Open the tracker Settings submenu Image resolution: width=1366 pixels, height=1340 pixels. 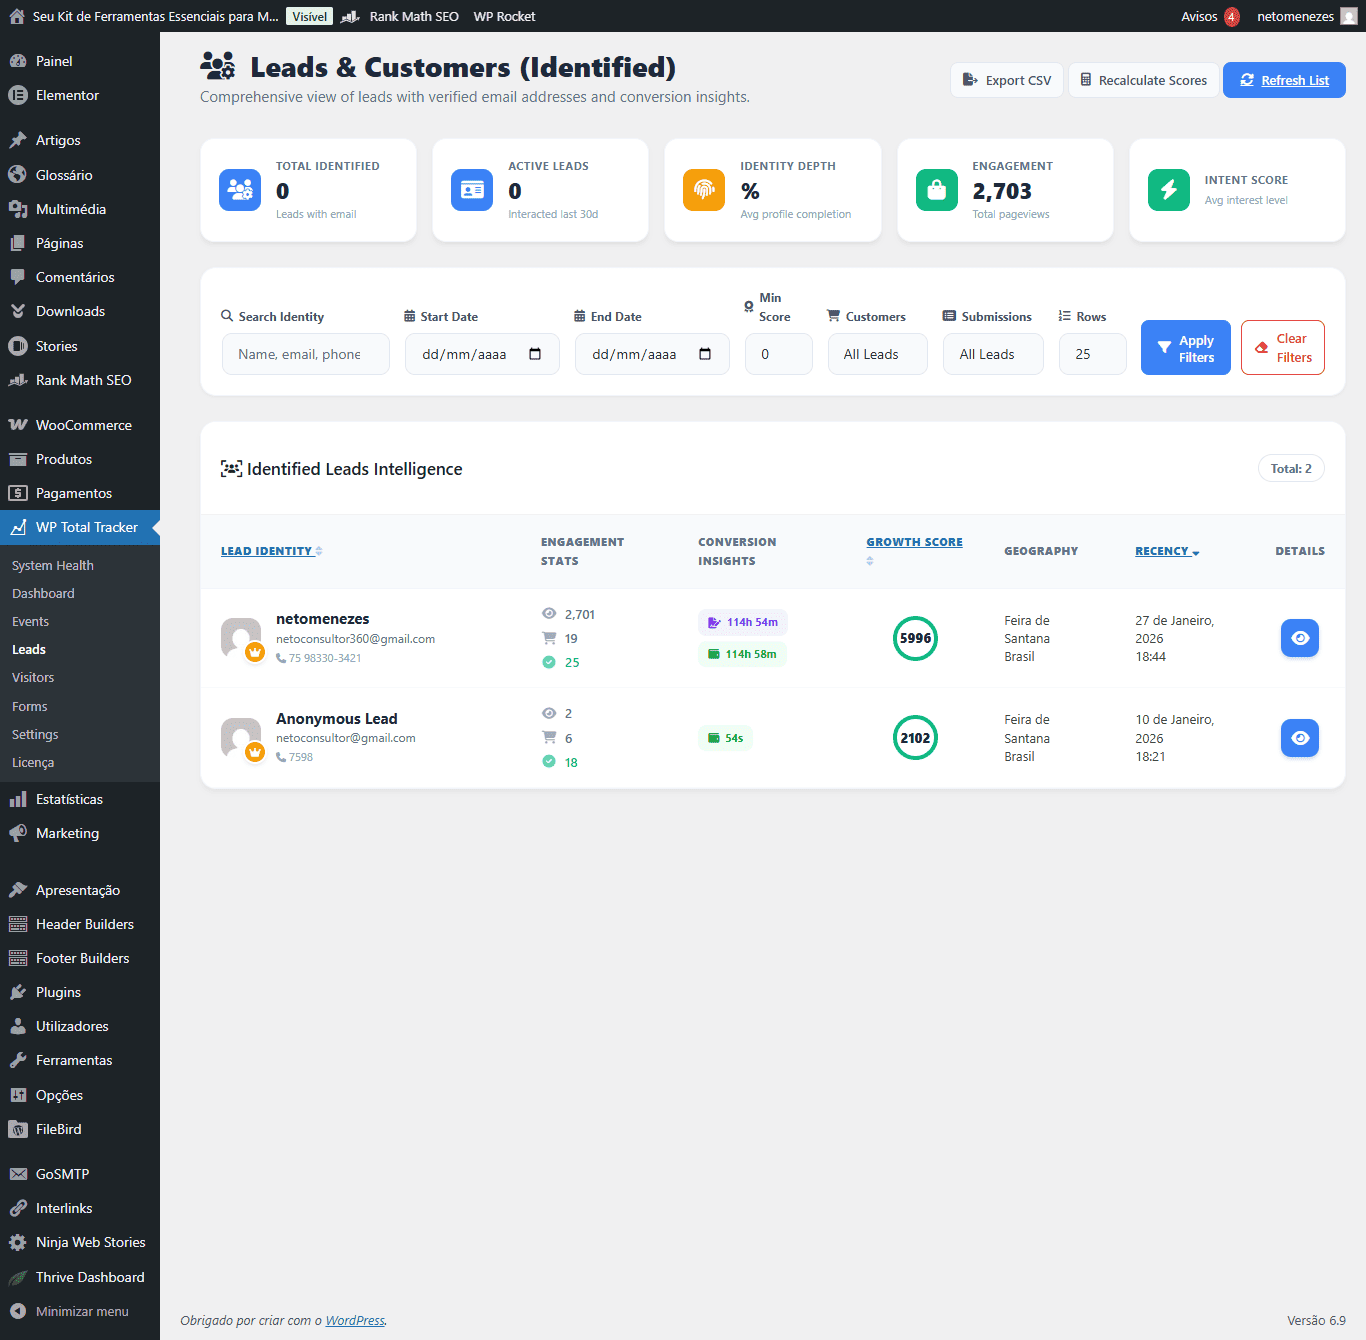[35, 734]
